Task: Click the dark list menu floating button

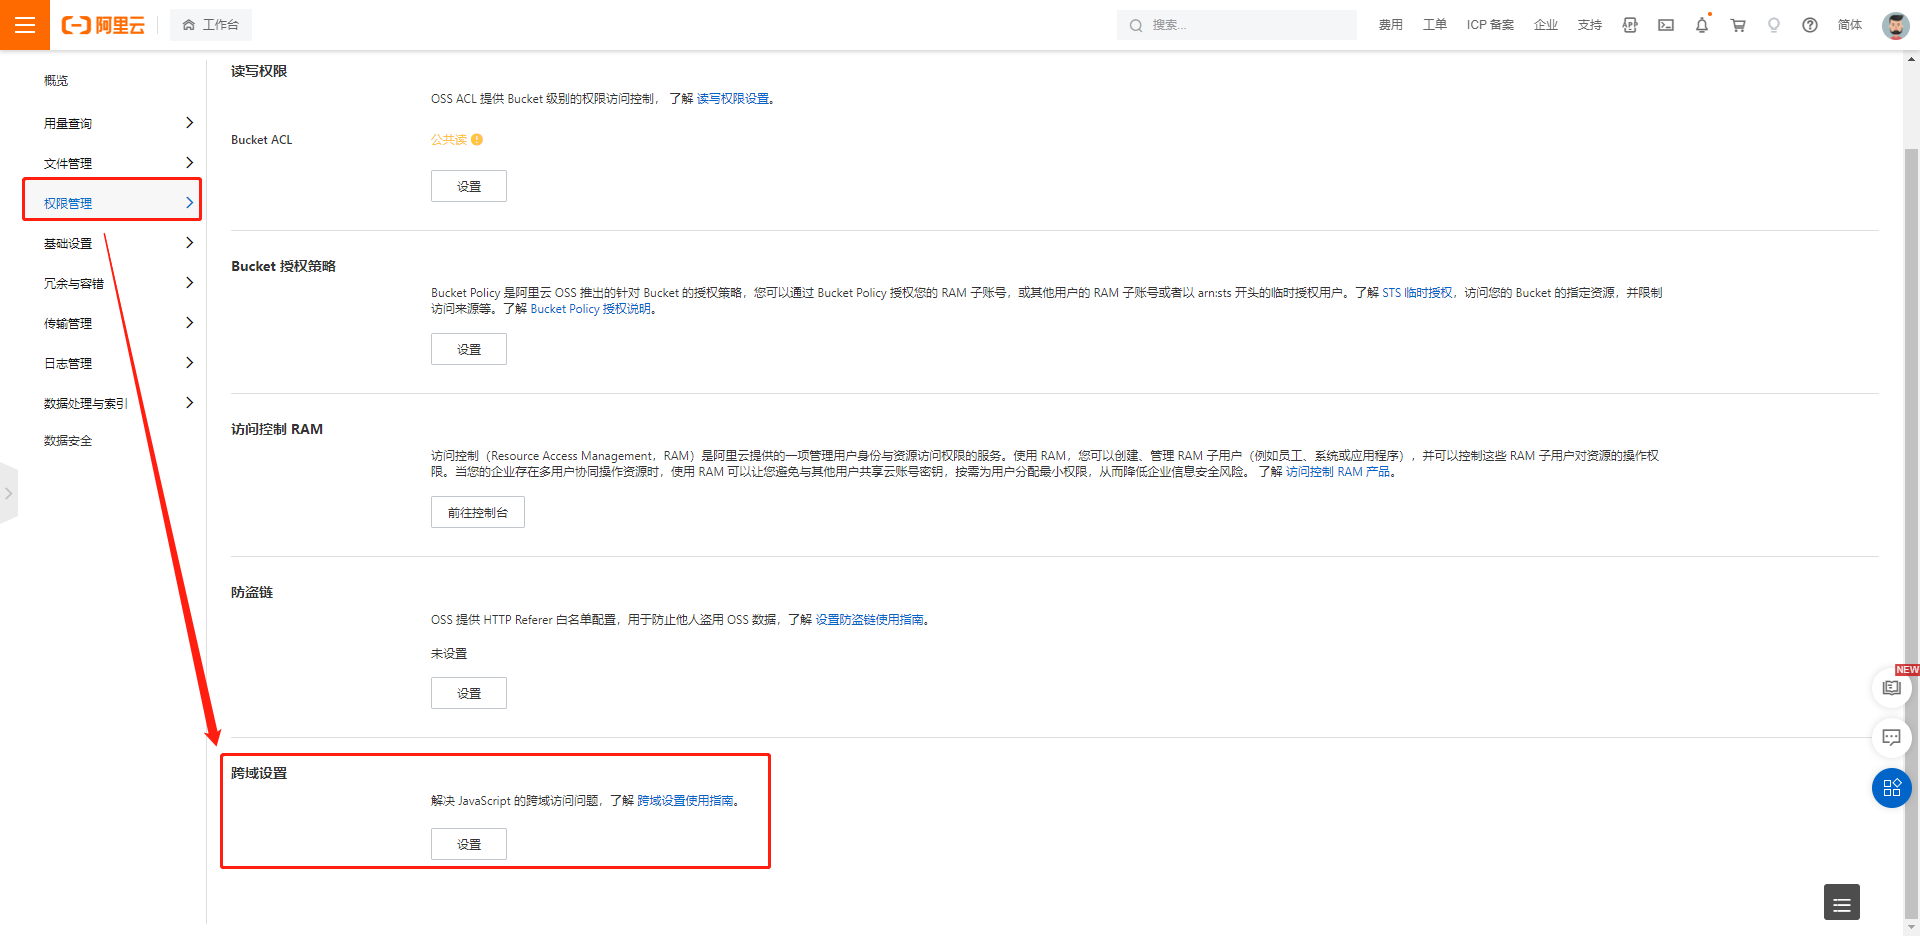Action: coord(1842,902)
